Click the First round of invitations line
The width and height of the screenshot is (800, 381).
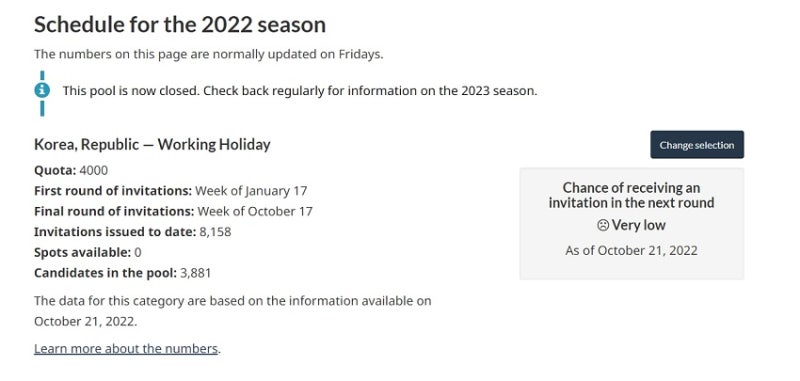pyautogui.click(x=170, y=191)
